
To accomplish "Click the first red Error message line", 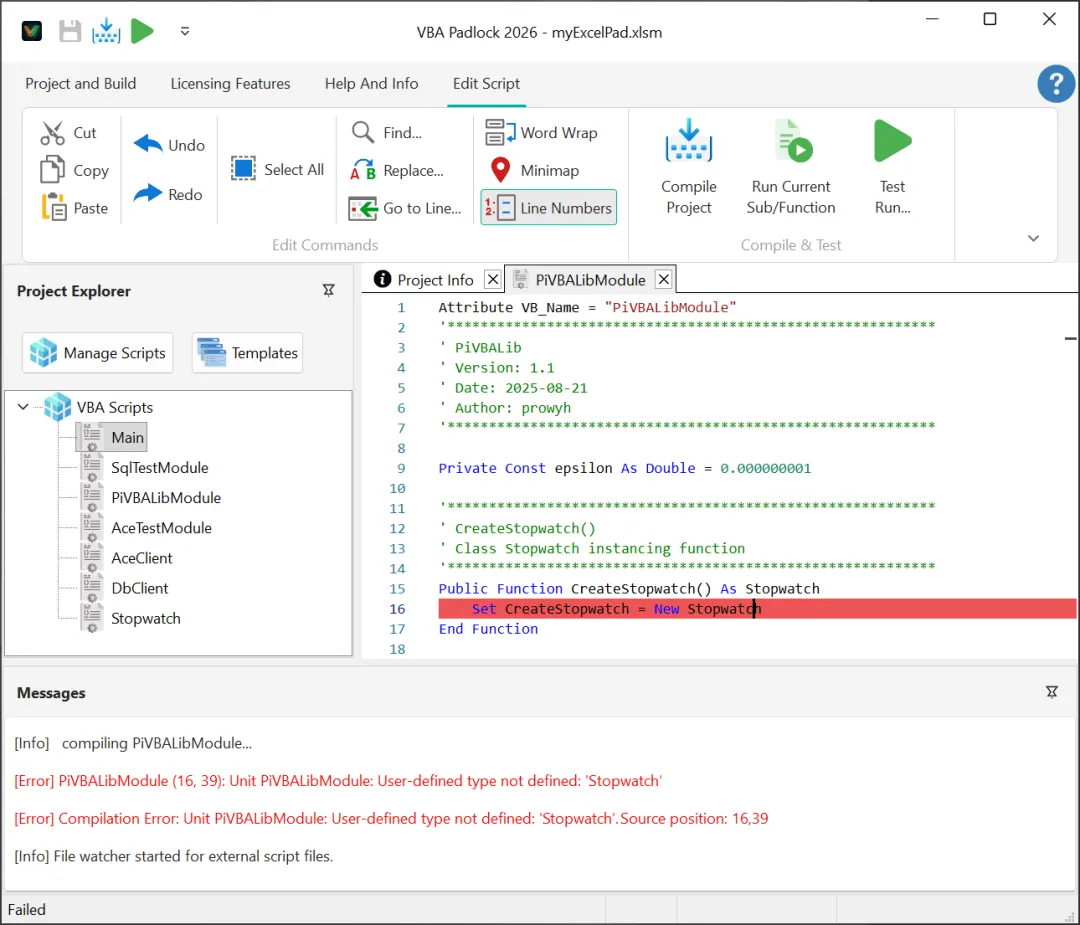I will click(338, 781).
